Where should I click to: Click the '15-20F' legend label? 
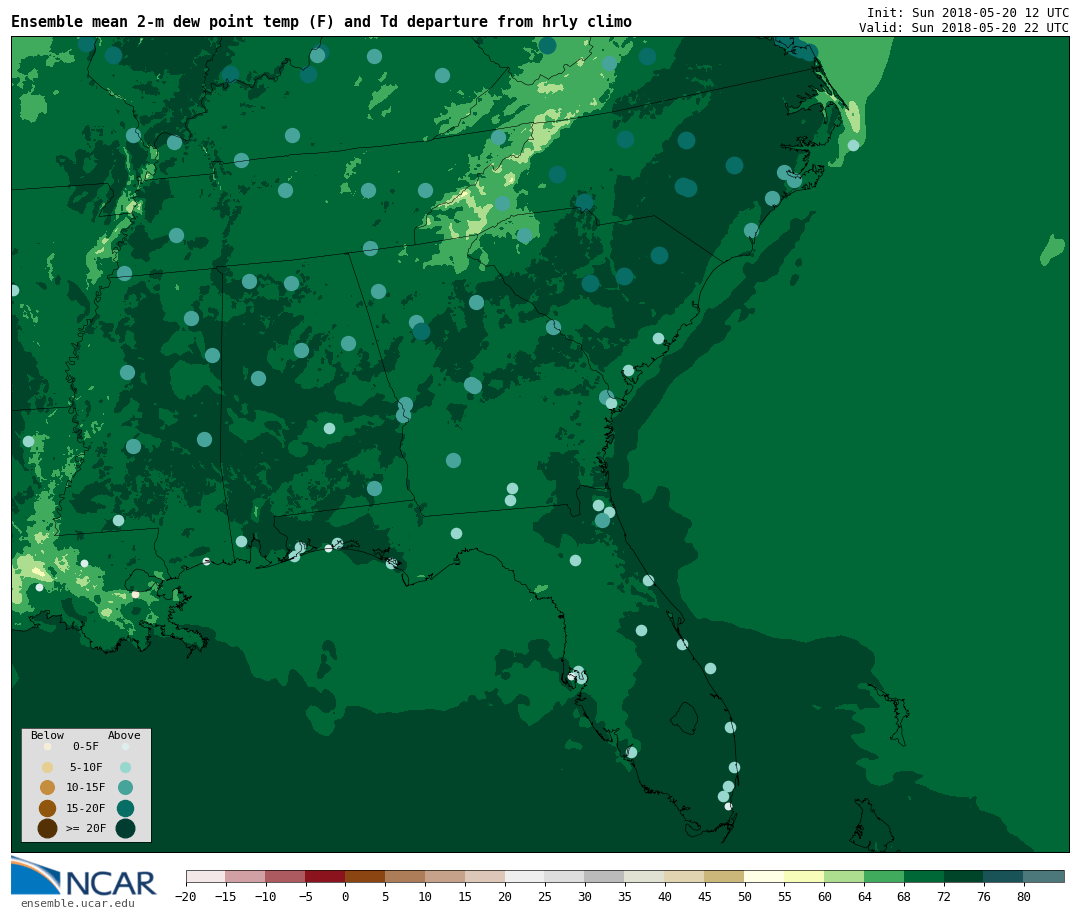(86, 808)
